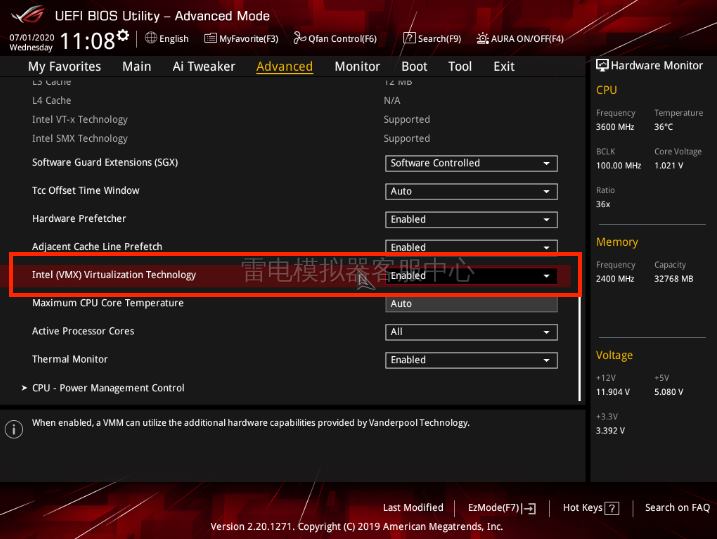717x539 pixels.
Task: Open the Tool tab
Action: point(460,67)
